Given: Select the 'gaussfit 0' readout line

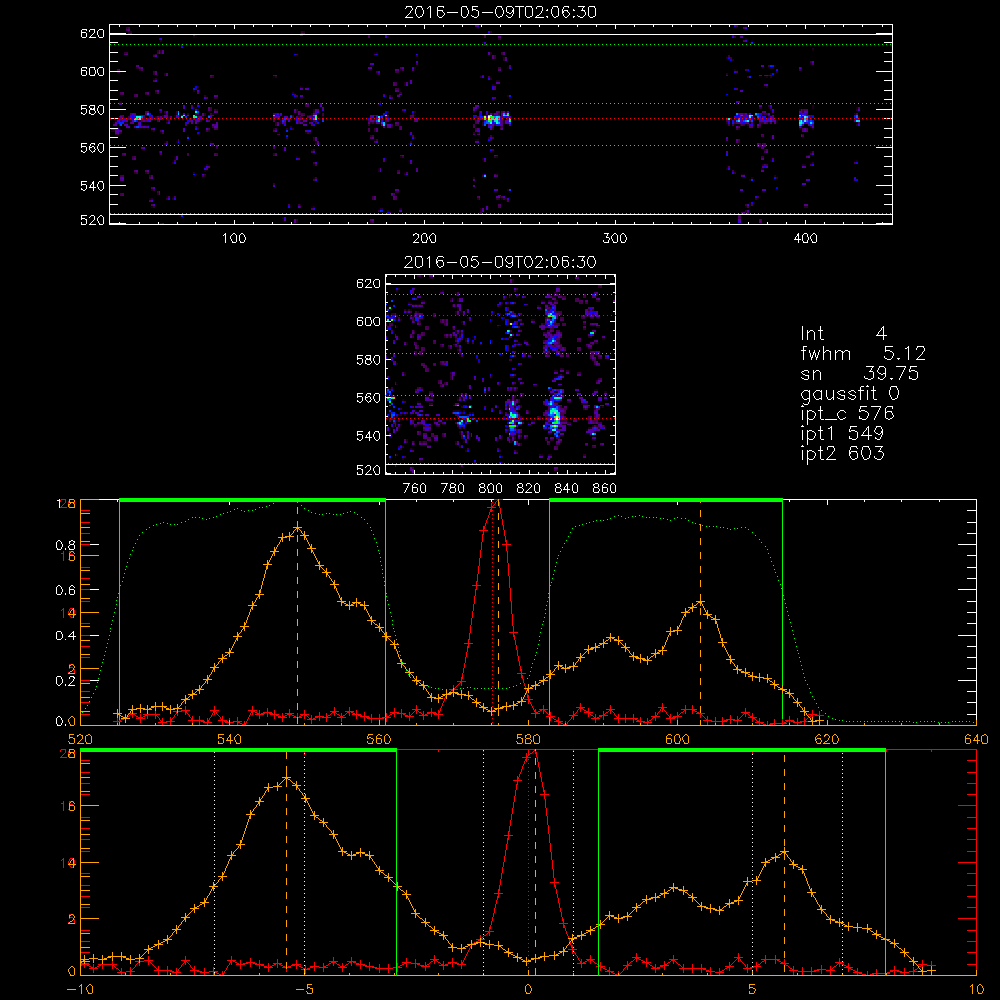Looking at the screenshot, I should click(x=850, y=393).
